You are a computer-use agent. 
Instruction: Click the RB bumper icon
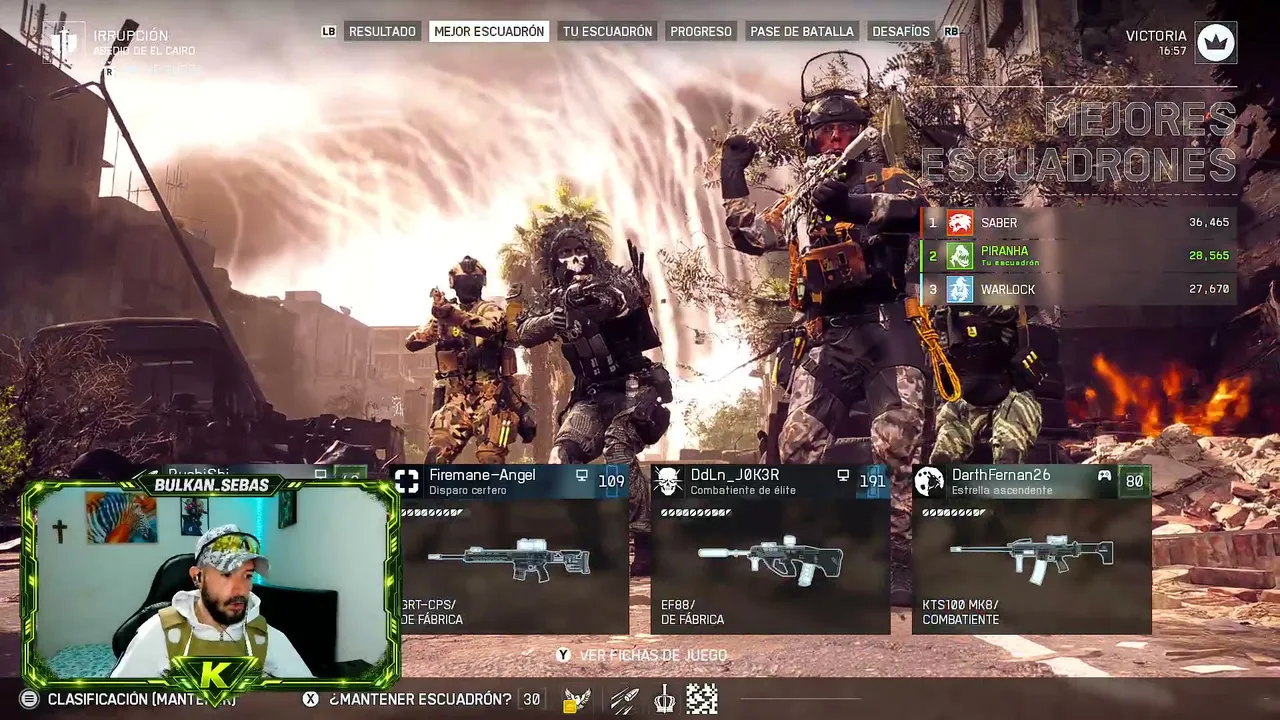pyautogui.click(x=951, y=32)
